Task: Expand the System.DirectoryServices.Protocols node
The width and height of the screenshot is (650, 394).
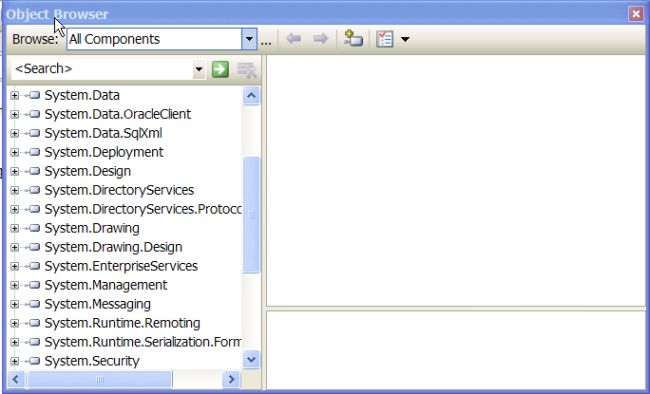Action: point(15,209)
